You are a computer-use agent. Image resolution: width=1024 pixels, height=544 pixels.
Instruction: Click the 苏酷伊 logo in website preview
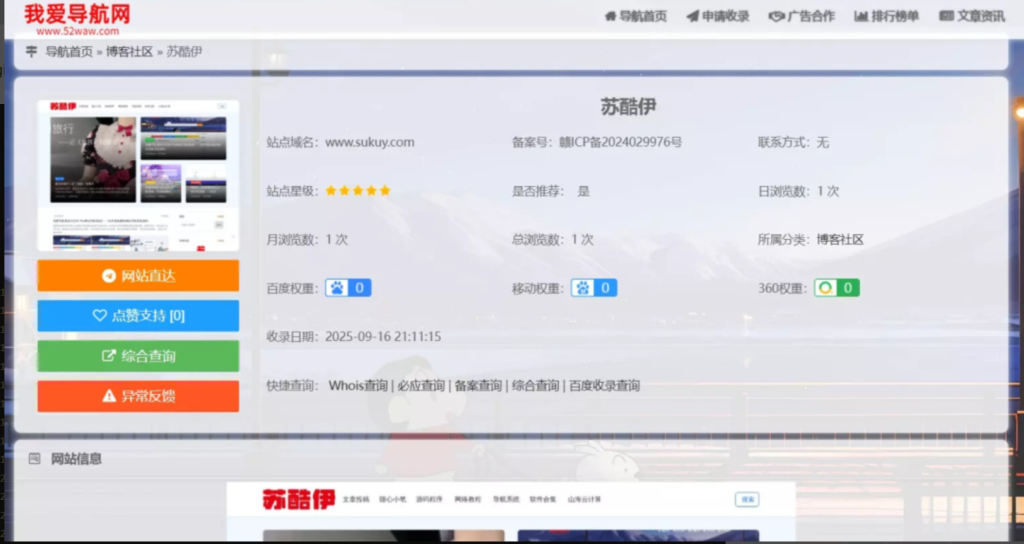[x=298, y=500]
